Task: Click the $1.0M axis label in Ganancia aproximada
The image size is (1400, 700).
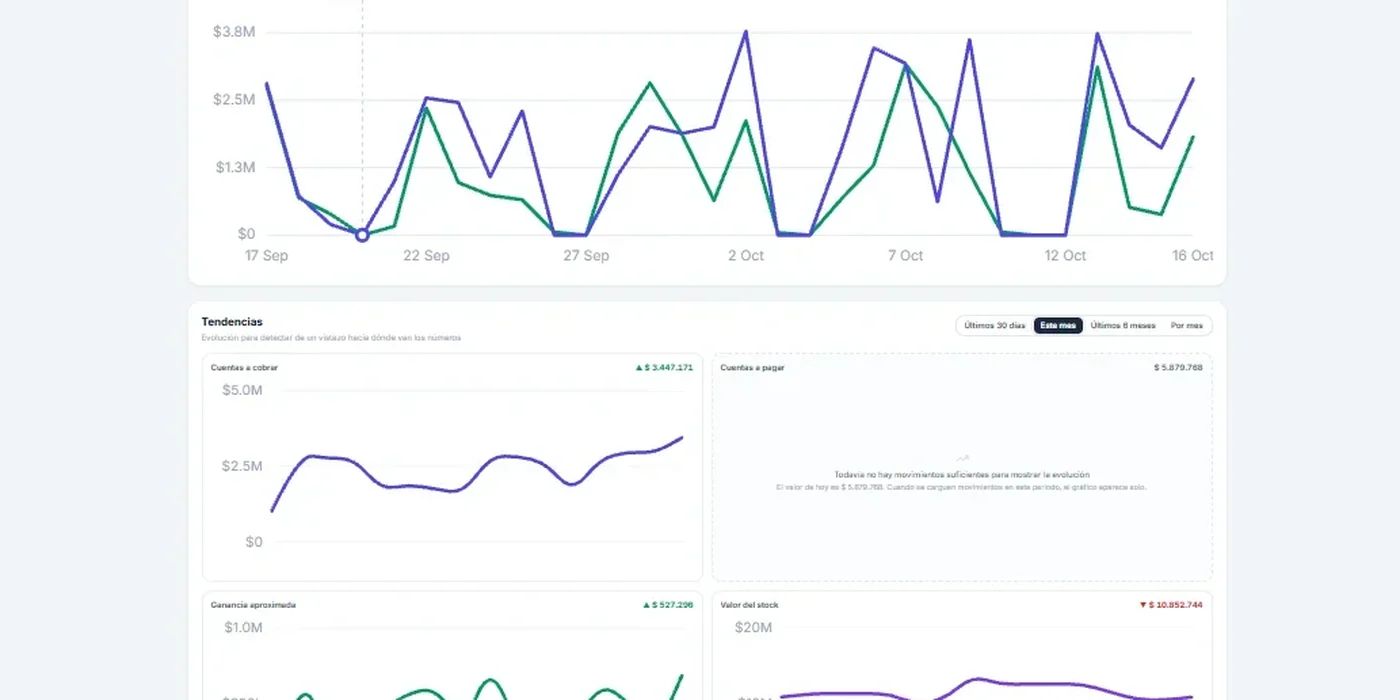Action: click(x=242, y=627)
